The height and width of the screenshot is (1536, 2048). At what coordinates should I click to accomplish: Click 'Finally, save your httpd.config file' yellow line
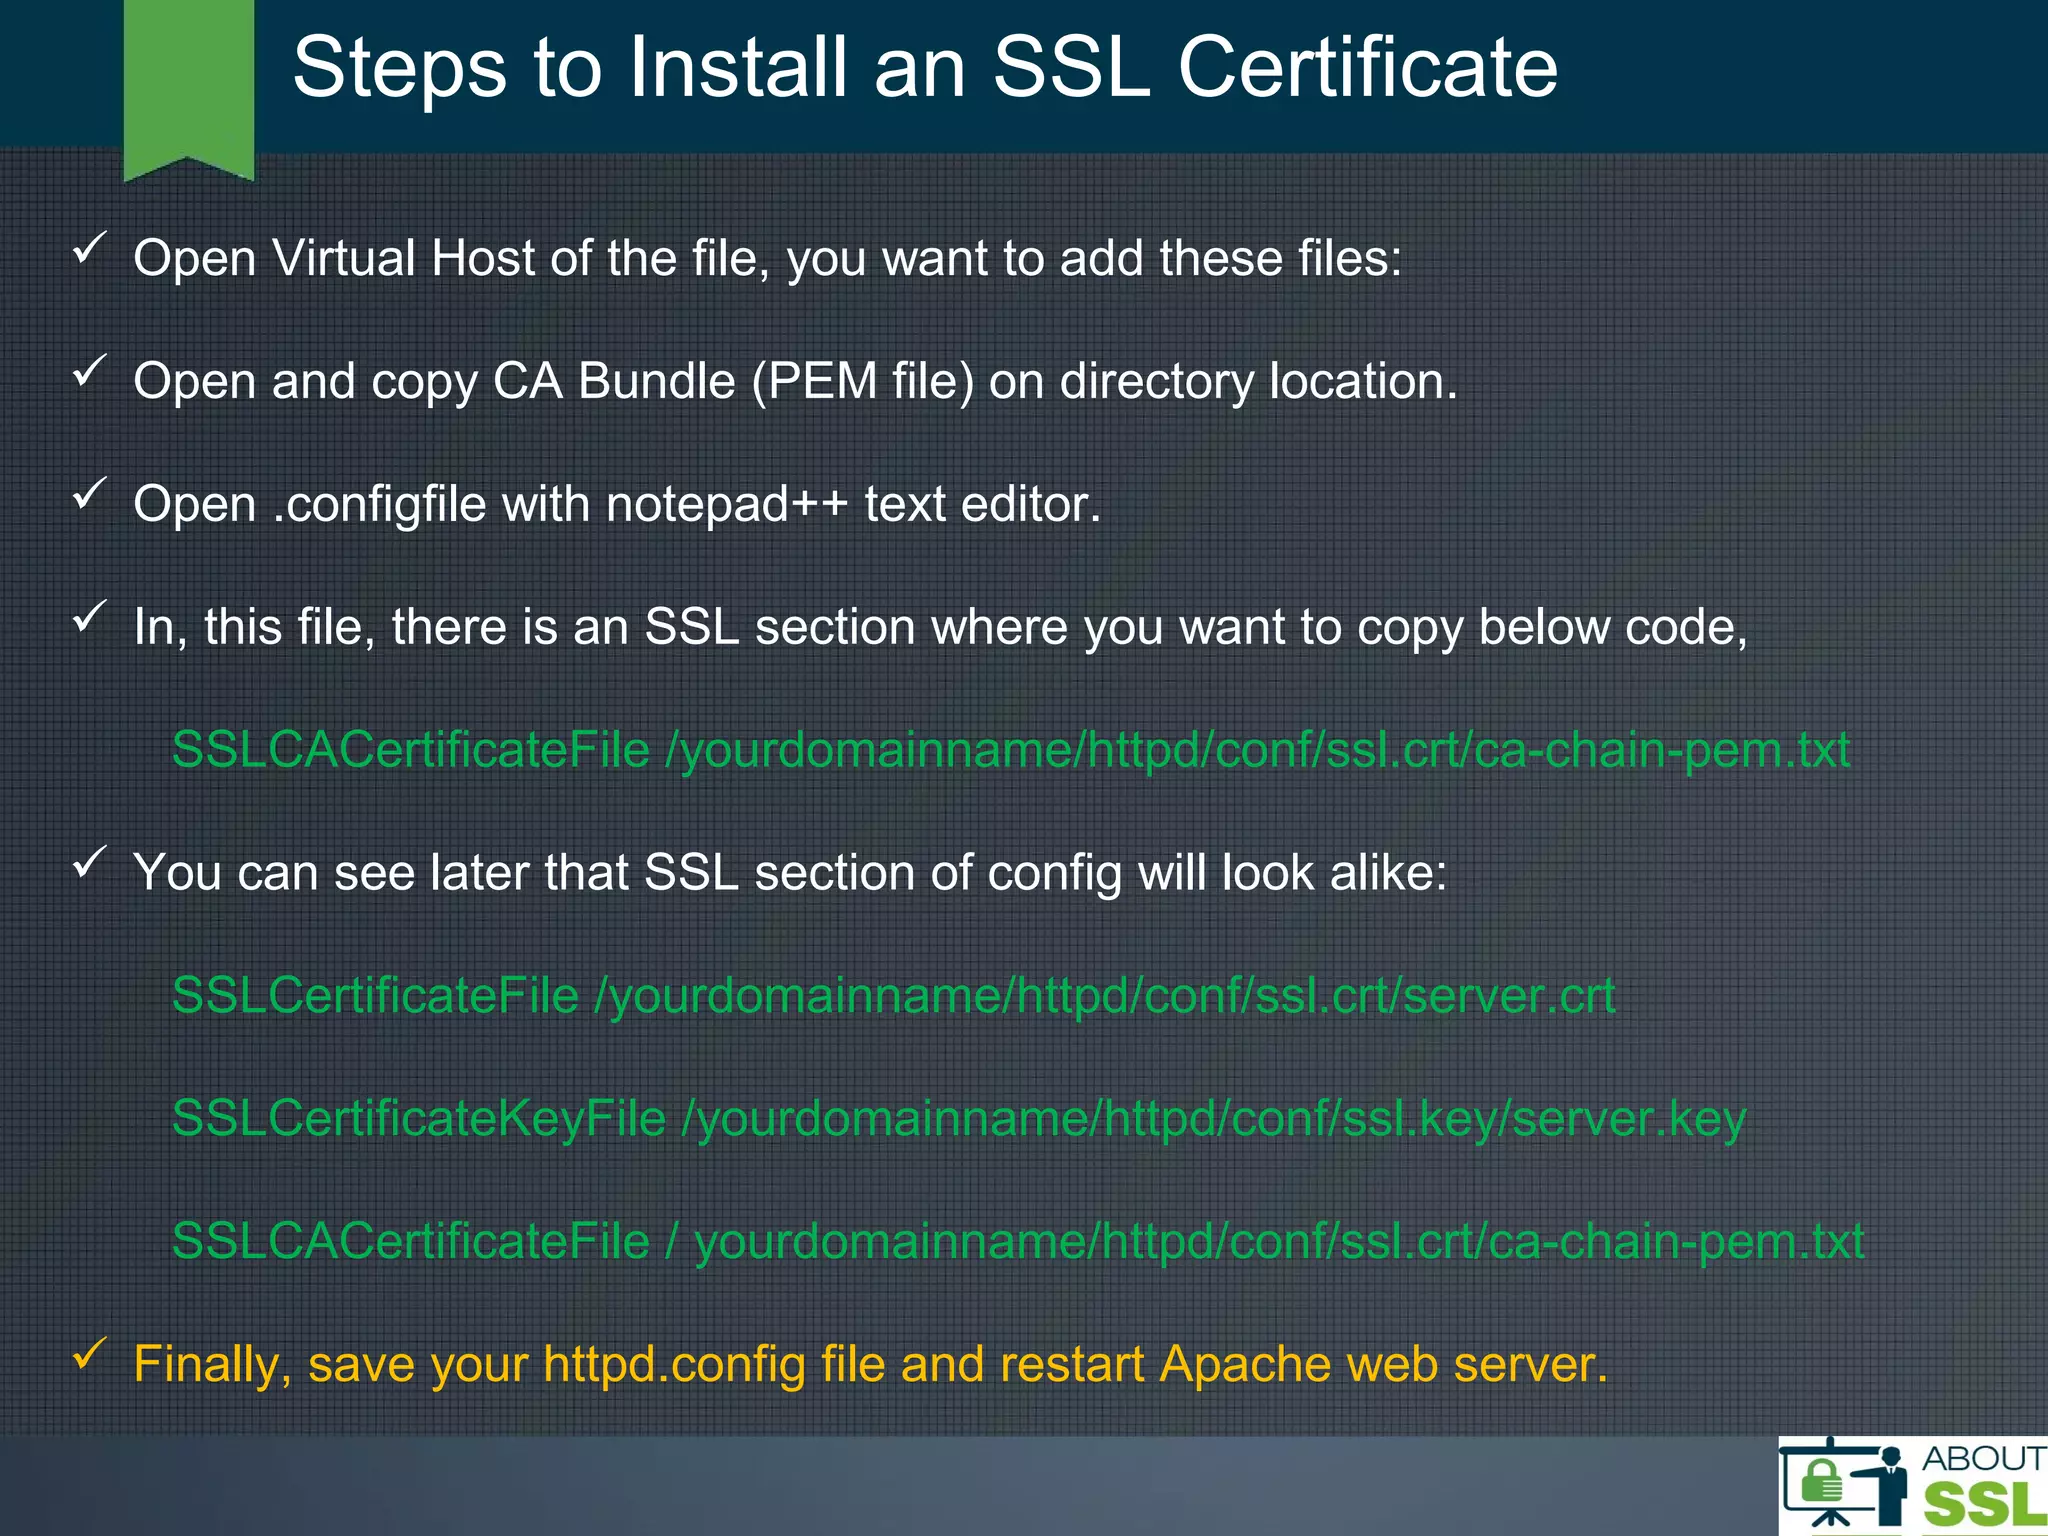pos(871,1365)
